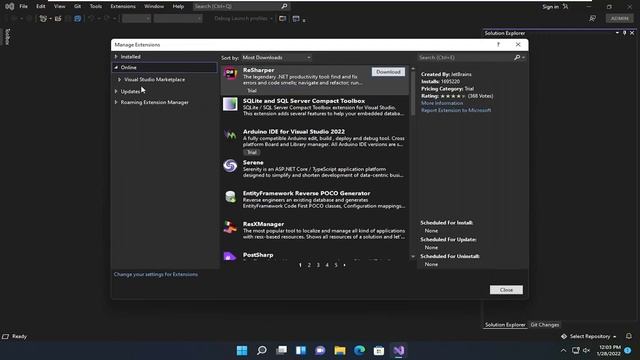This screenshot has width=640, height=360.
Task: Click the Close button in Manage Extensions
Action: point(506,290)
